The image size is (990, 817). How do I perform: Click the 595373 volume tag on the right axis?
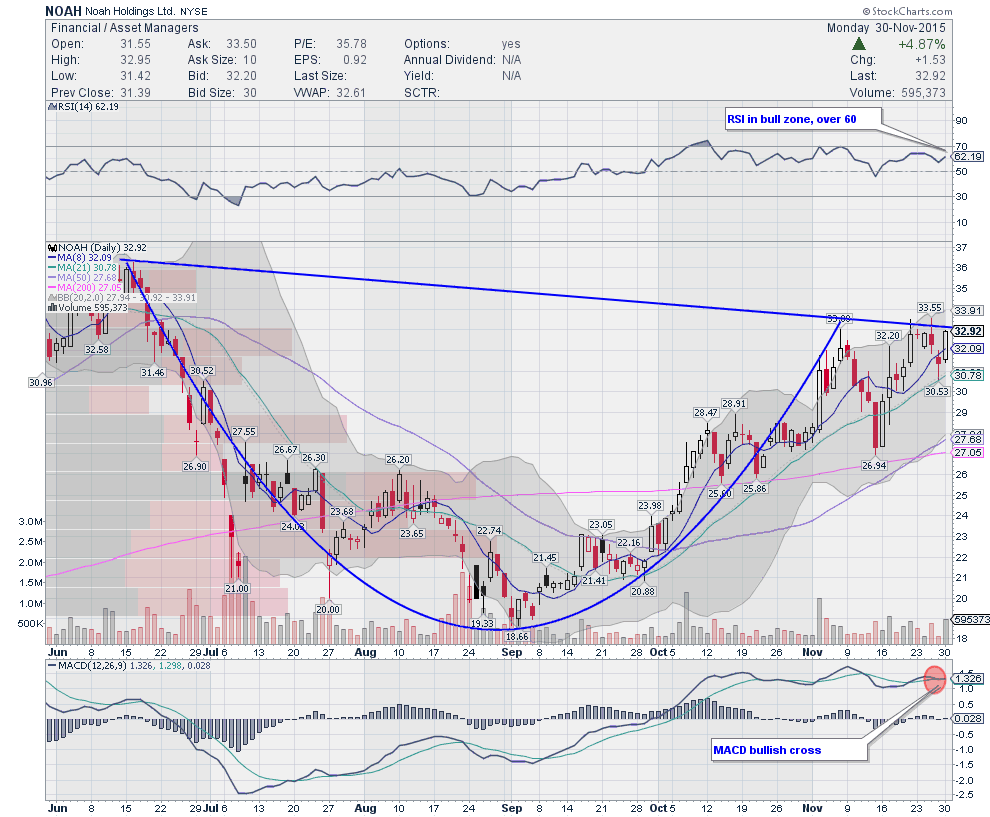pos(970,620)
